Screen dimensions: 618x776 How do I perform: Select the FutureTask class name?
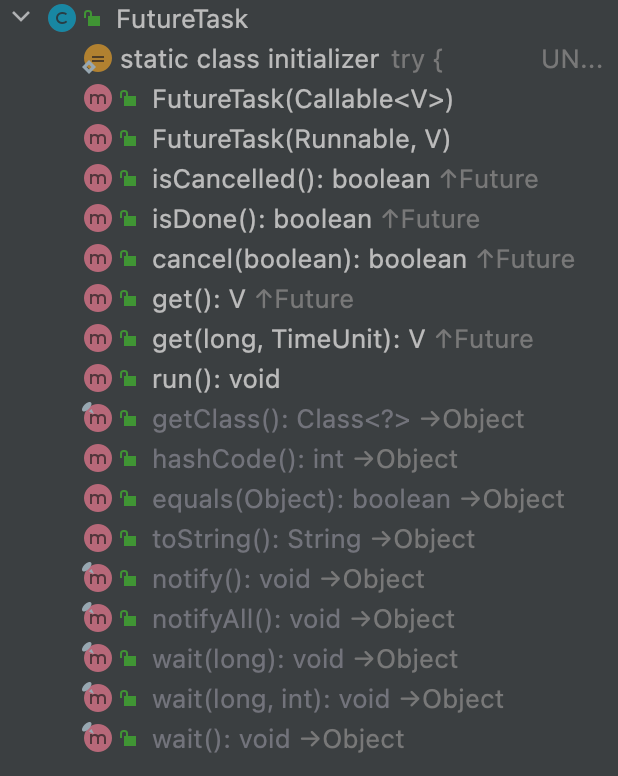pos(182,19)
